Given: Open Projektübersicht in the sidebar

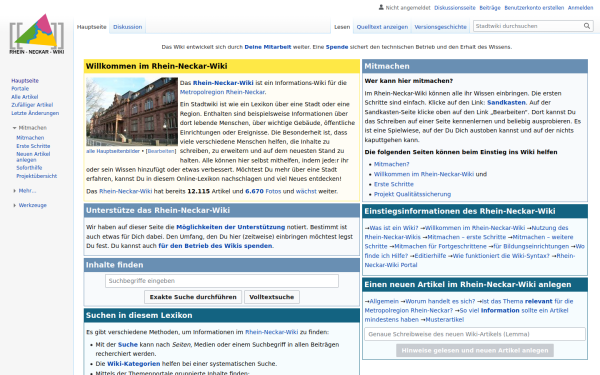Looking at the screenshot, I should 37,176.
